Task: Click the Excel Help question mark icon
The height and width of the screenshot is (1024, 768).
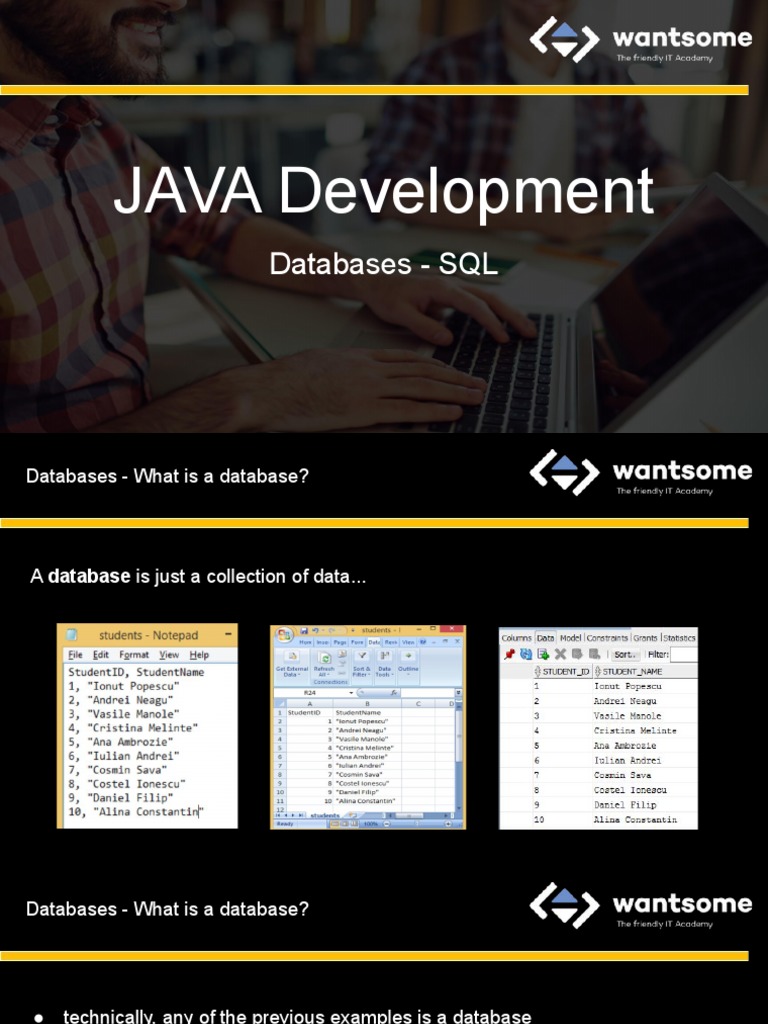Action: click(423, 642)
